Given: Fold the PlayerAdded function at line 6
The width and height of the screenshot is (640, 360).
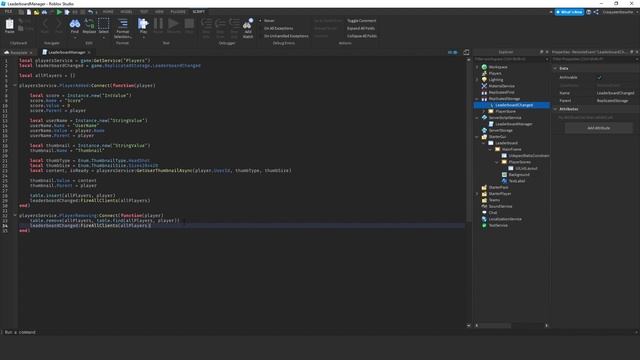Looking at the screenshot, I should [15, 86].
